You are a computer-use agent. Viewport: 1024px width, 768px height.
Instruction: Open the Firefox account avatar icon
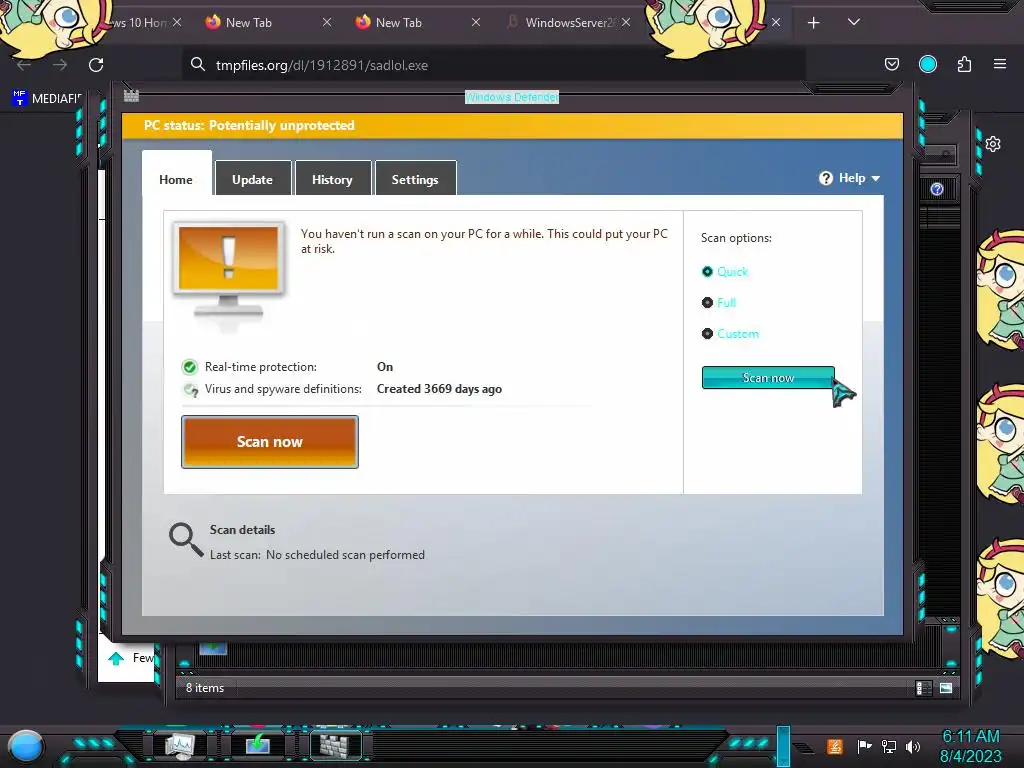click(928, 64)
